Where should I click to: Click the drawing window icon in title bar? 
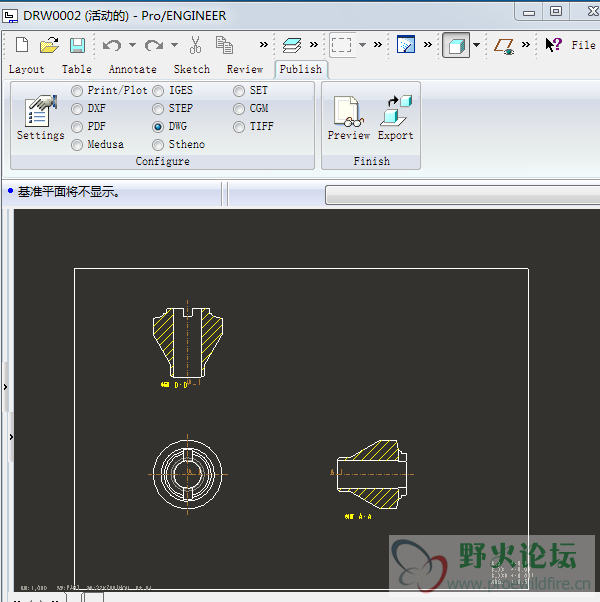click(10, 16)
